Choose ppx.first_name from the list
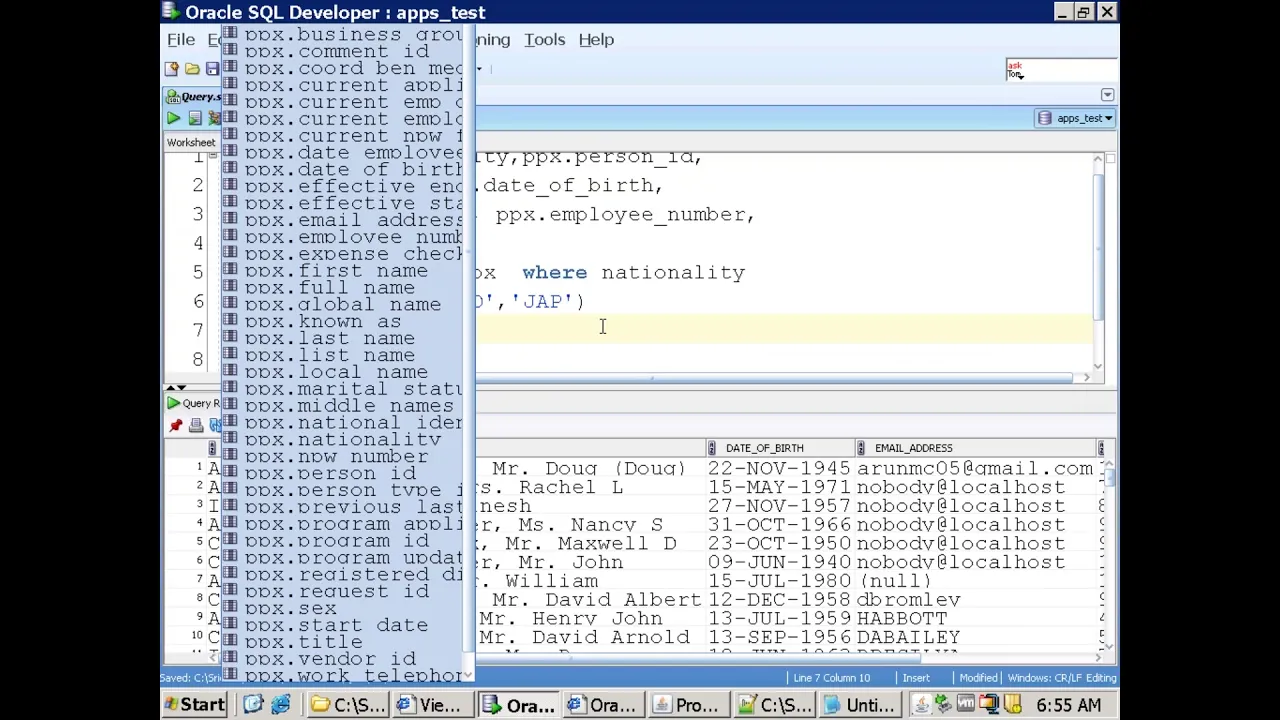1280x720 pixels. (x=343, y=271)
